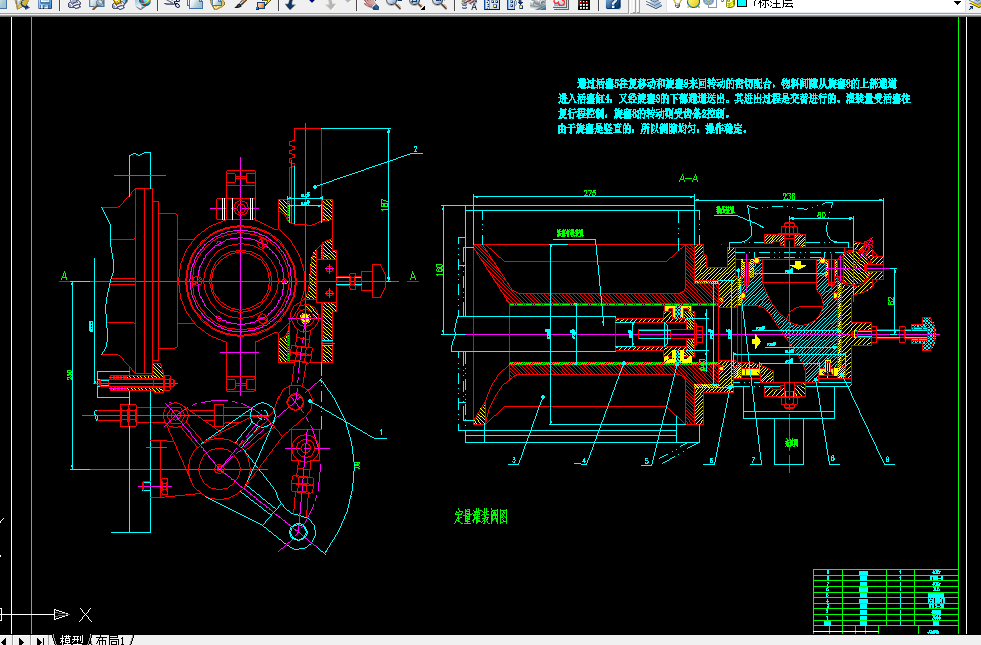Open the Redo history dropdown arrow
The height and width of the screenshot is (645, 981).
[x=348, y=3]
